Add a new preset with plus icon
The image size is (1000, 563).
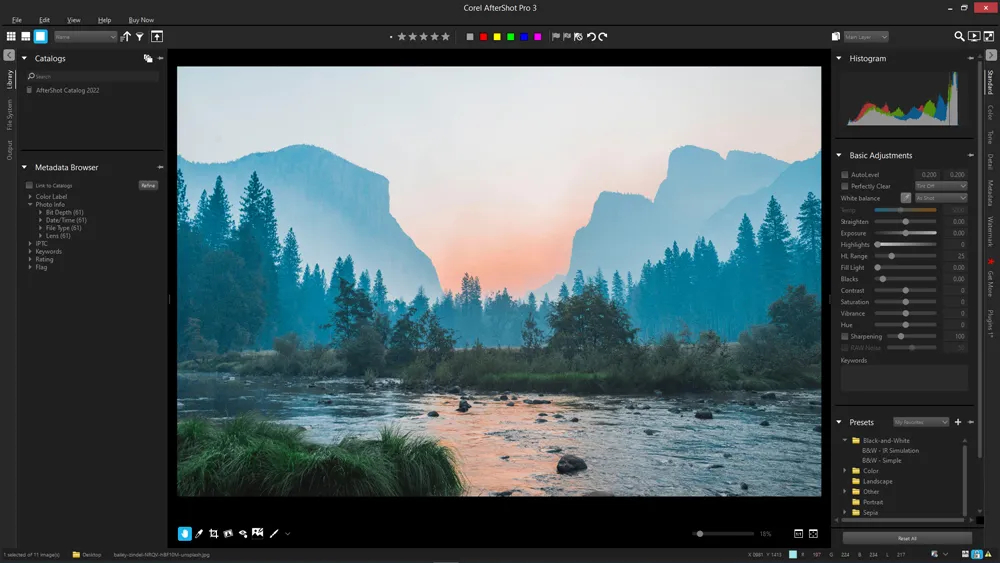pyautogui.click(x=958, y=422)
